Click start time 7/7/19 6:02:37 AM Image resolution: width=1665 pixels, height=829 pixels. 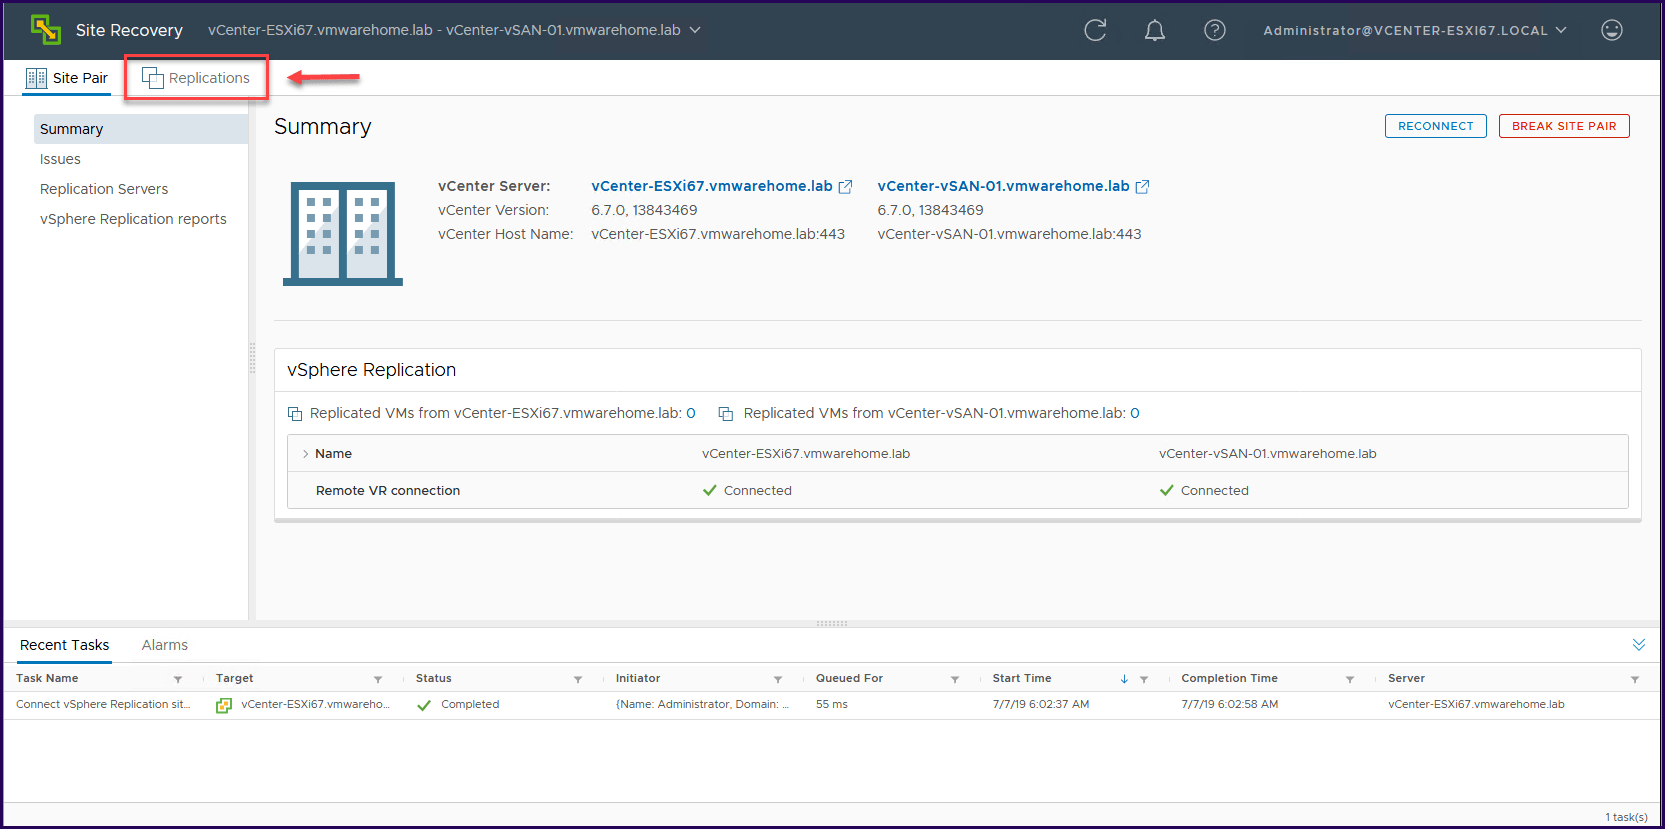coord(1041,705)
